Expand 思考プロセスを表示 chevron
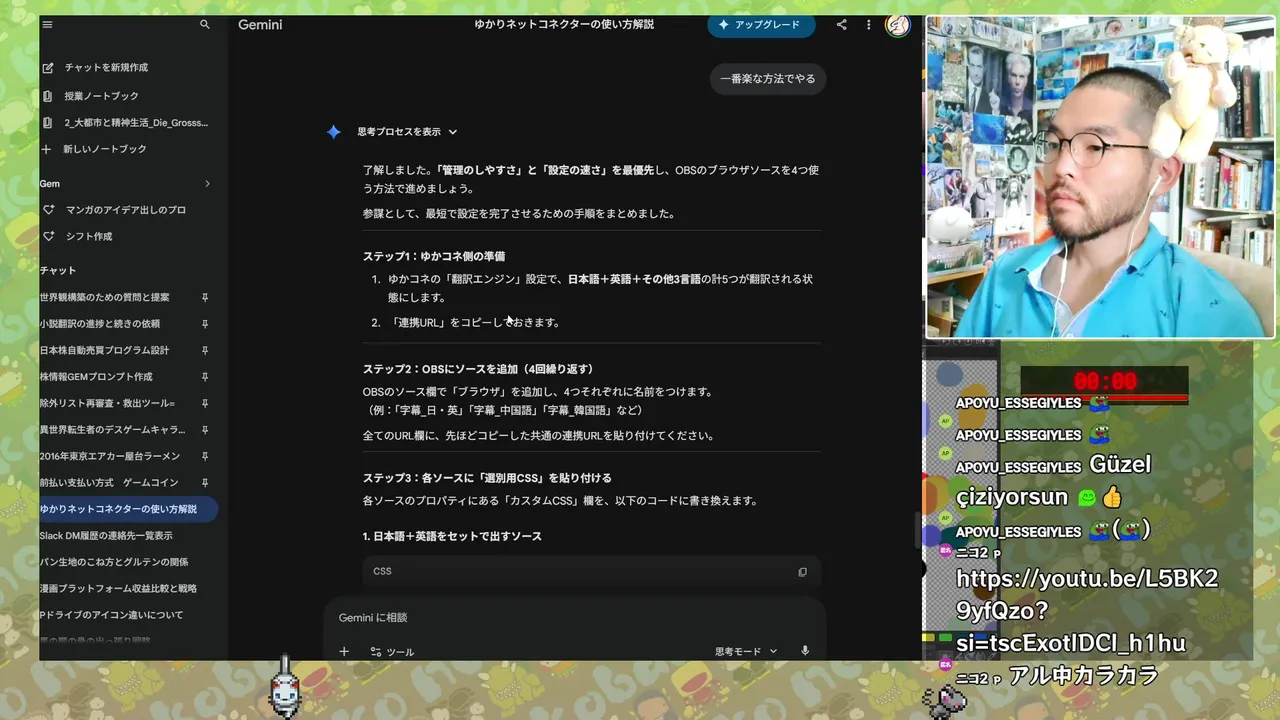The height and width of the screenshot is (720, 1280). click(453, 132)
